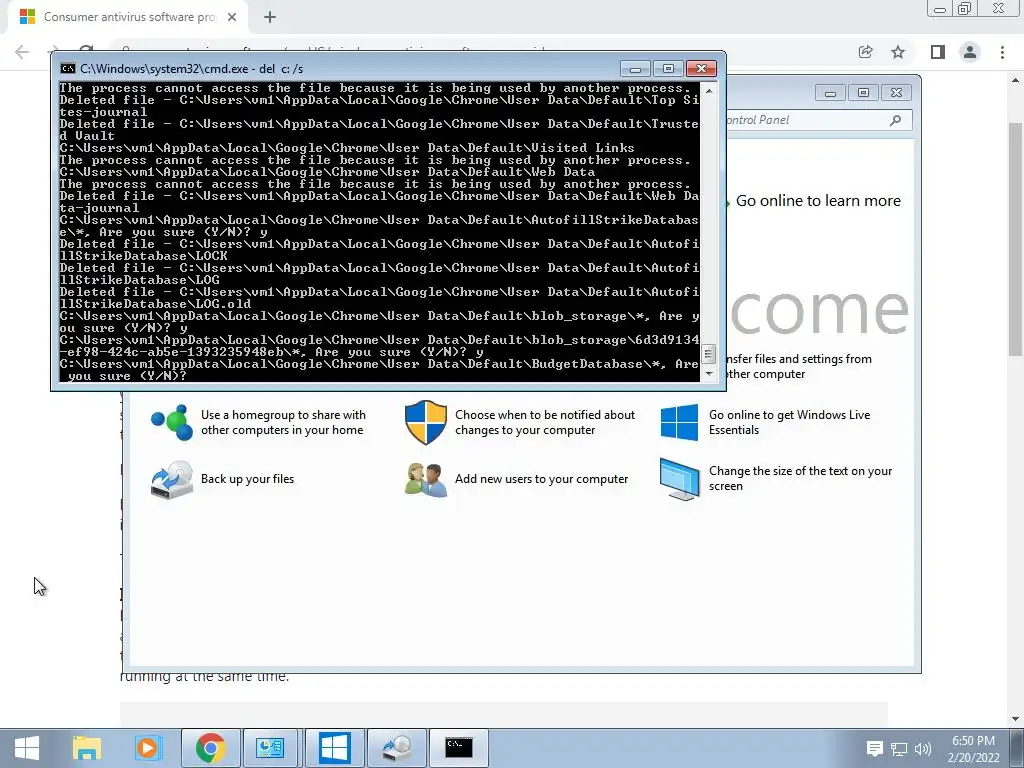This screenshot has height=768, width=1024.
Task: Click the 'Visited Links' path line in cmd
Action: pos(347,148)
